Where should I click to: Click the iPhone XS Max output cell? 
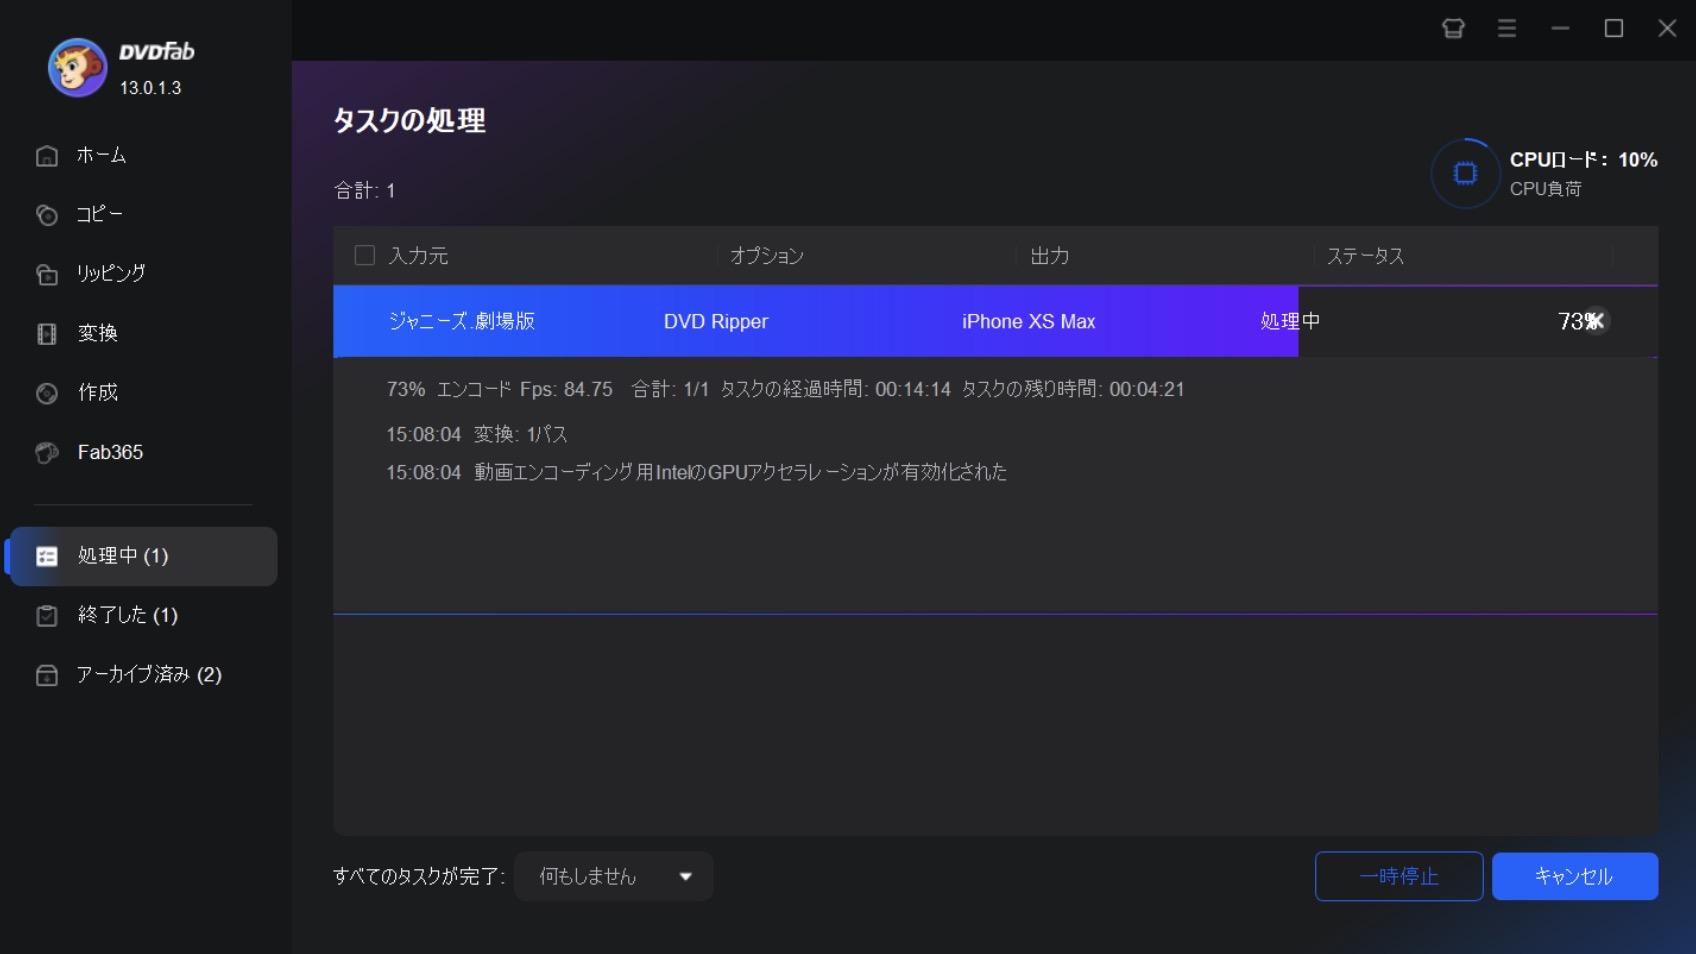point(1028,321)
